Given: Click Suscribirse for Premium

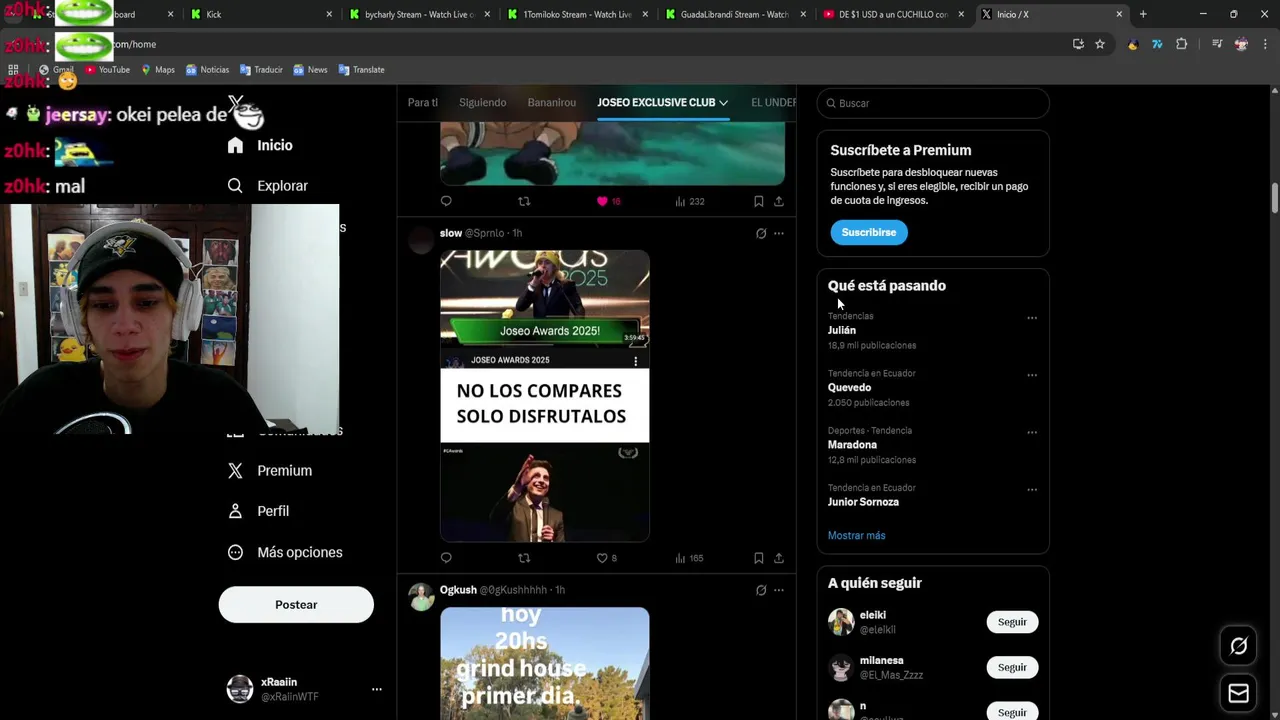Looking at the screenshot, I should (869, 232).
